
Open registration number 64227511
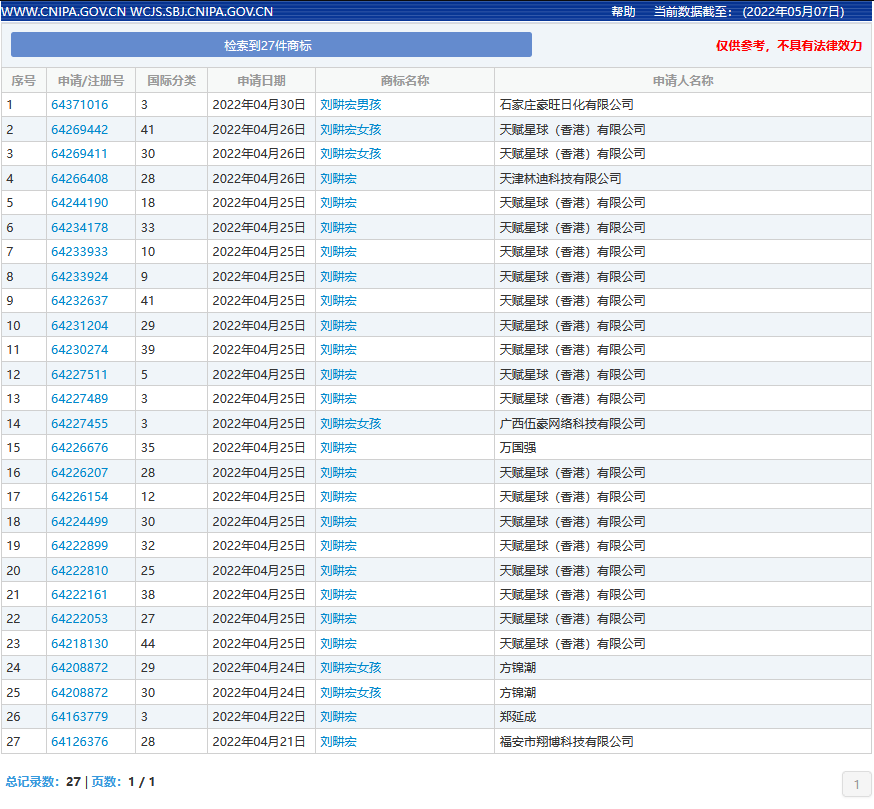coord(80,375)
